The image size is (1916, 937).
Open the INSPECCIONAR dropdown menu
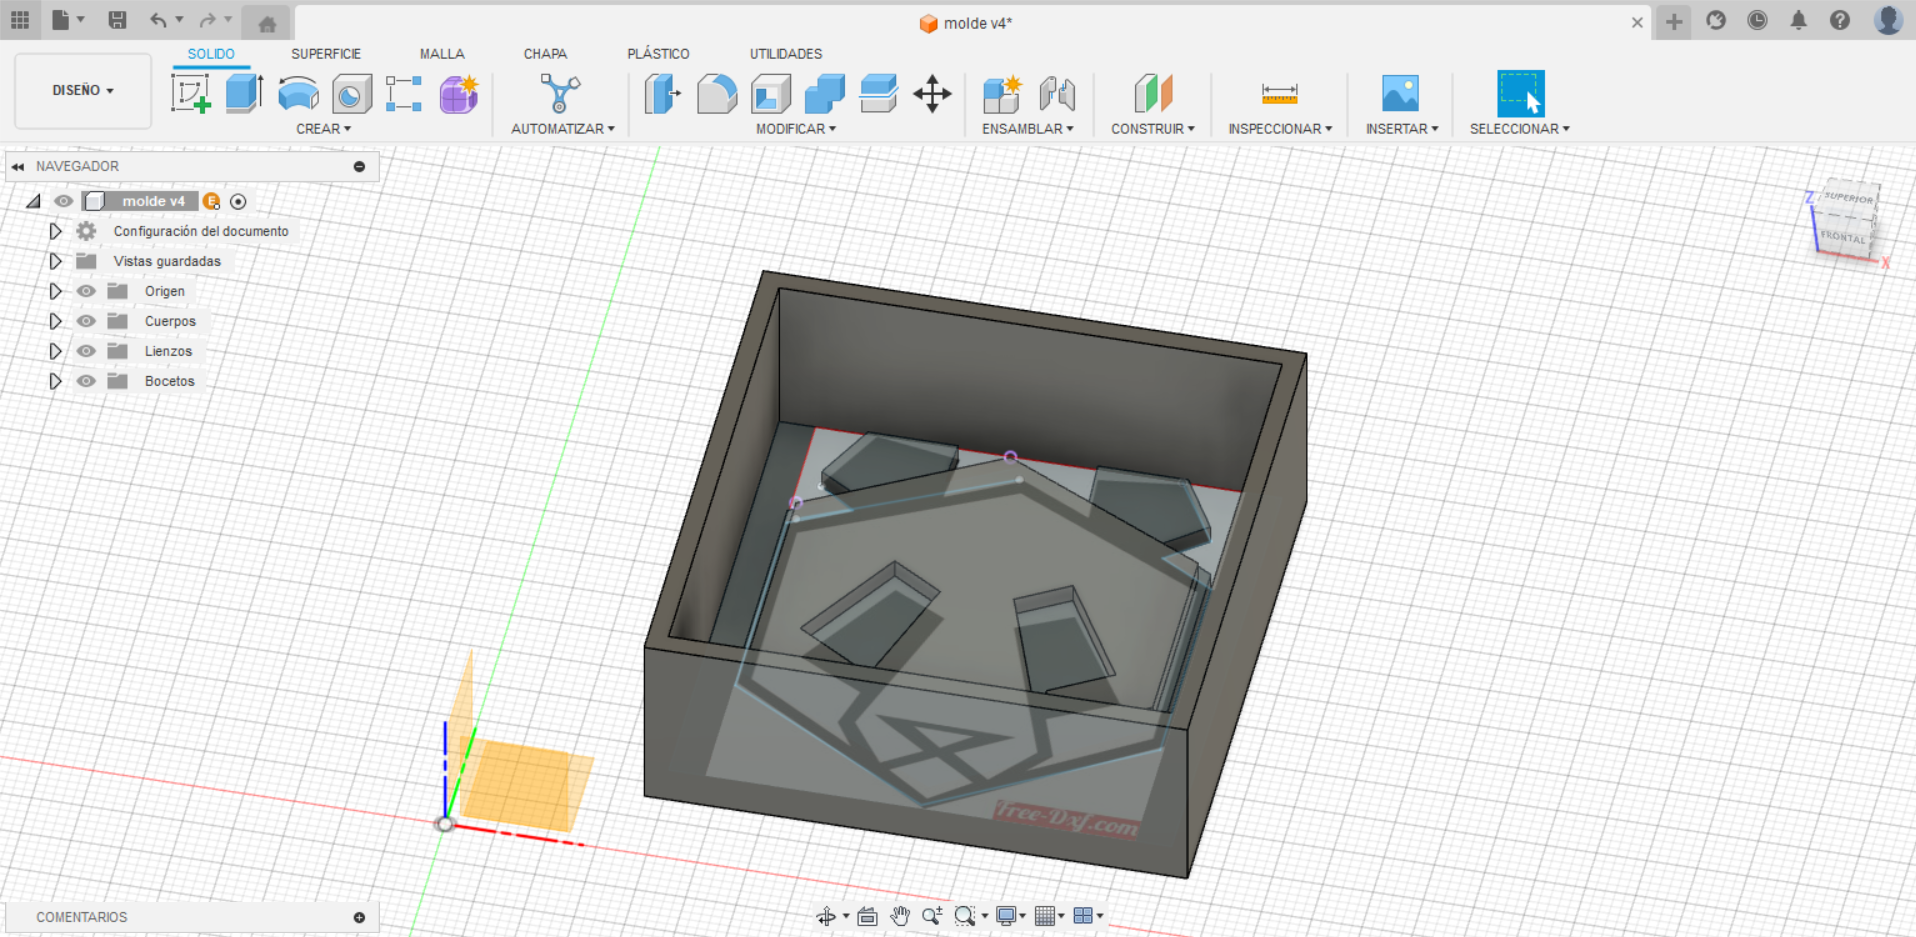coord(1280,129)
